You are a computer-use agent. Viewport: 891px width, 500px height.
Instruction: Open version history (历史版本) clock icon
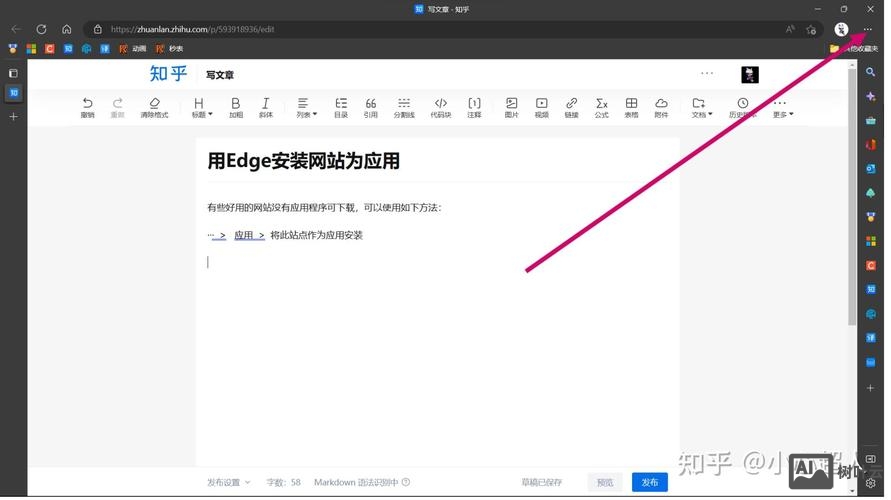tap(743, 107)
